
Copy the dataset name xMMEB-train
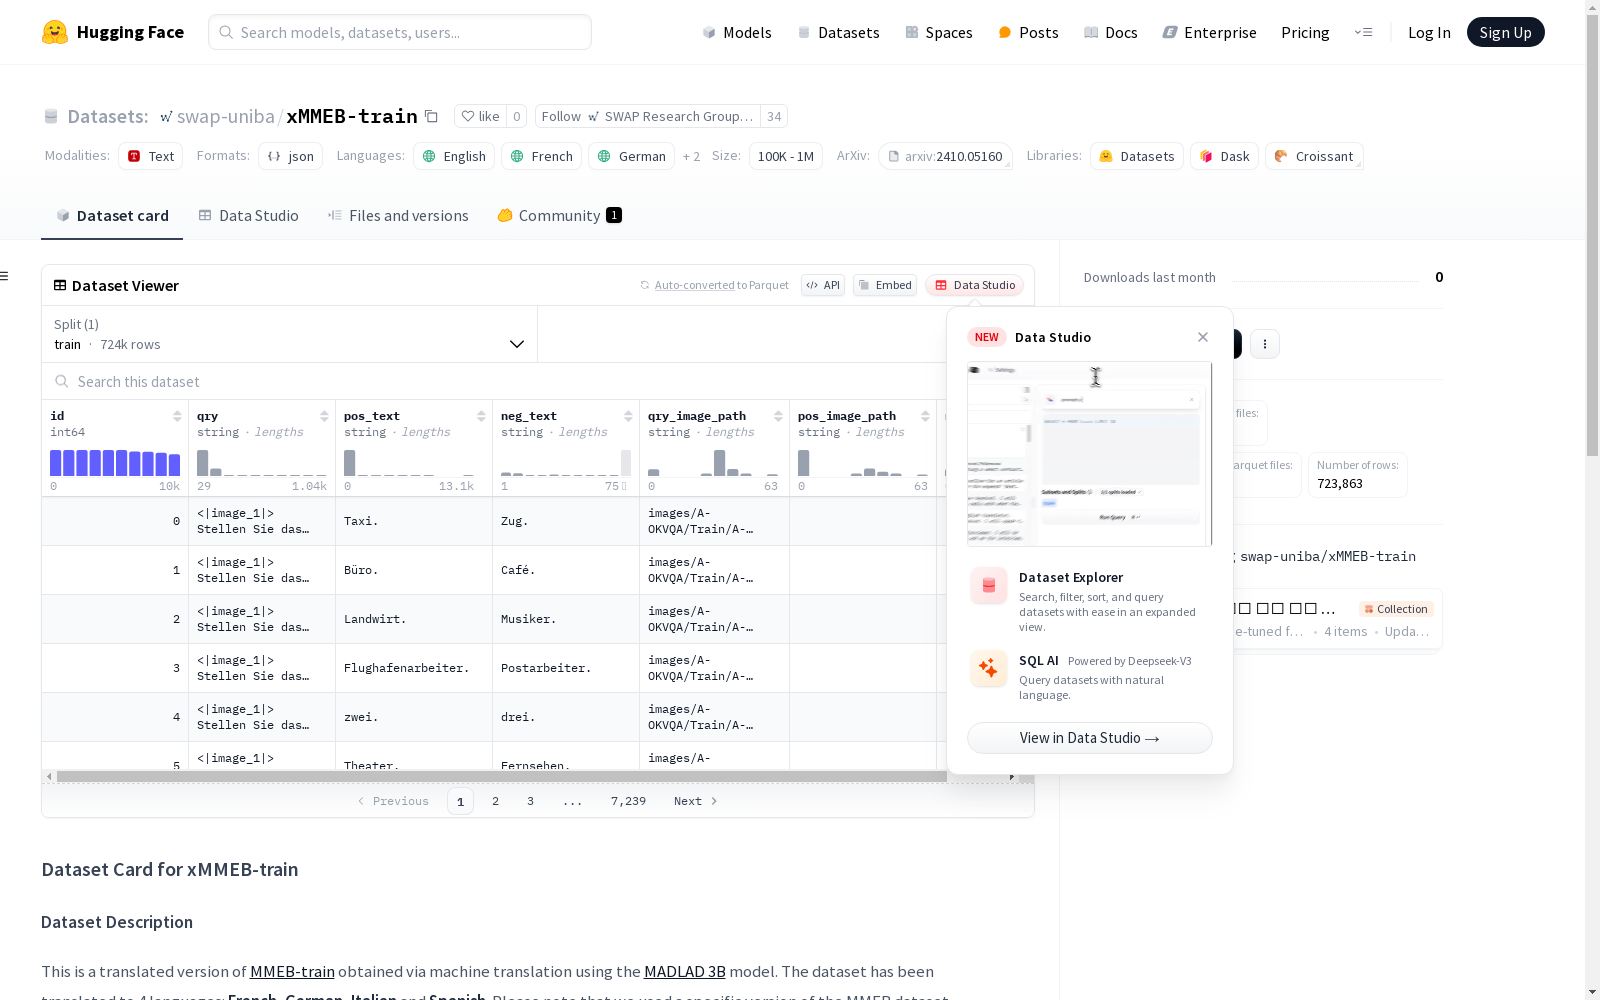click(x=431, y=116)
